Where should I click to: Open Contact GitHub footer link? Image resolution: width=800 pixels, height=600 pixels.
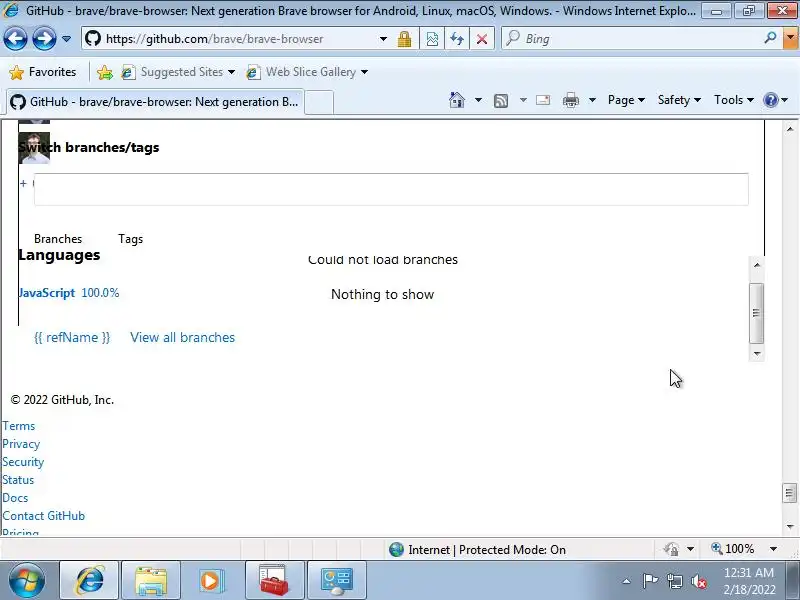(x=43, y=516)
